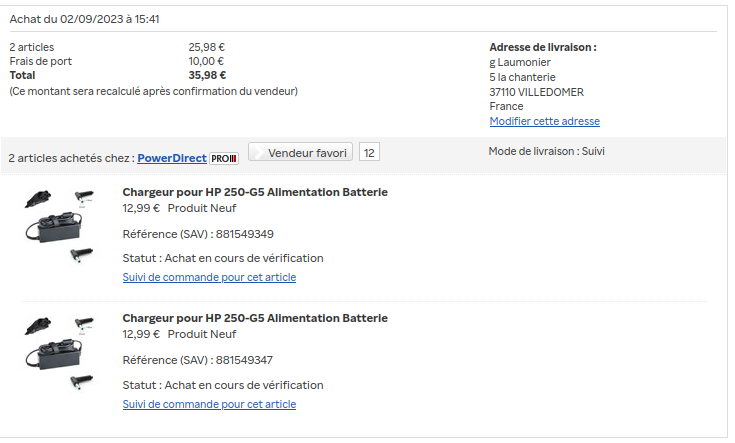Click the first HP charger product thumbnail
This screenshot has width=735, height=443.
point(59,225)
